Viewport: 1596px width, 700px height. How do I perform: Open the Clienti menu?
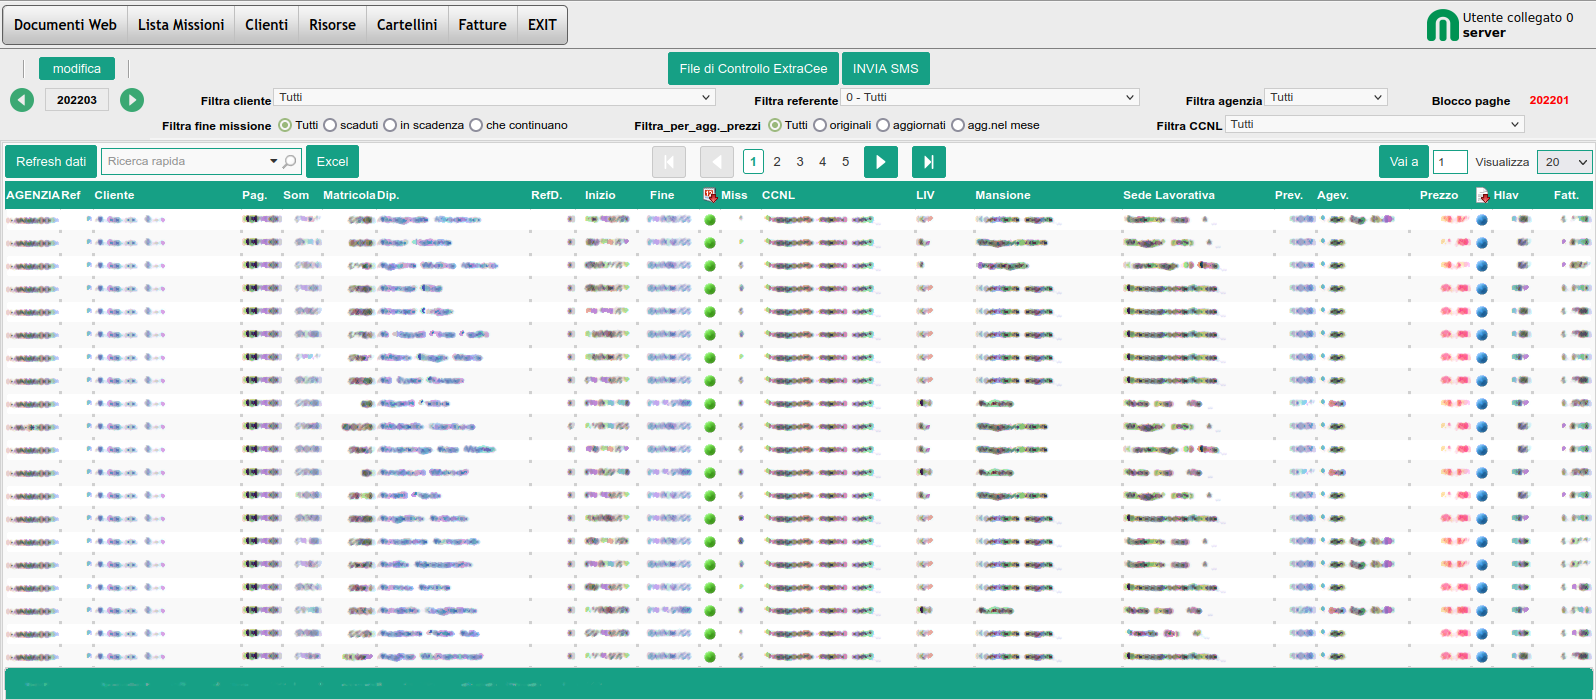[x=266, y=25]
